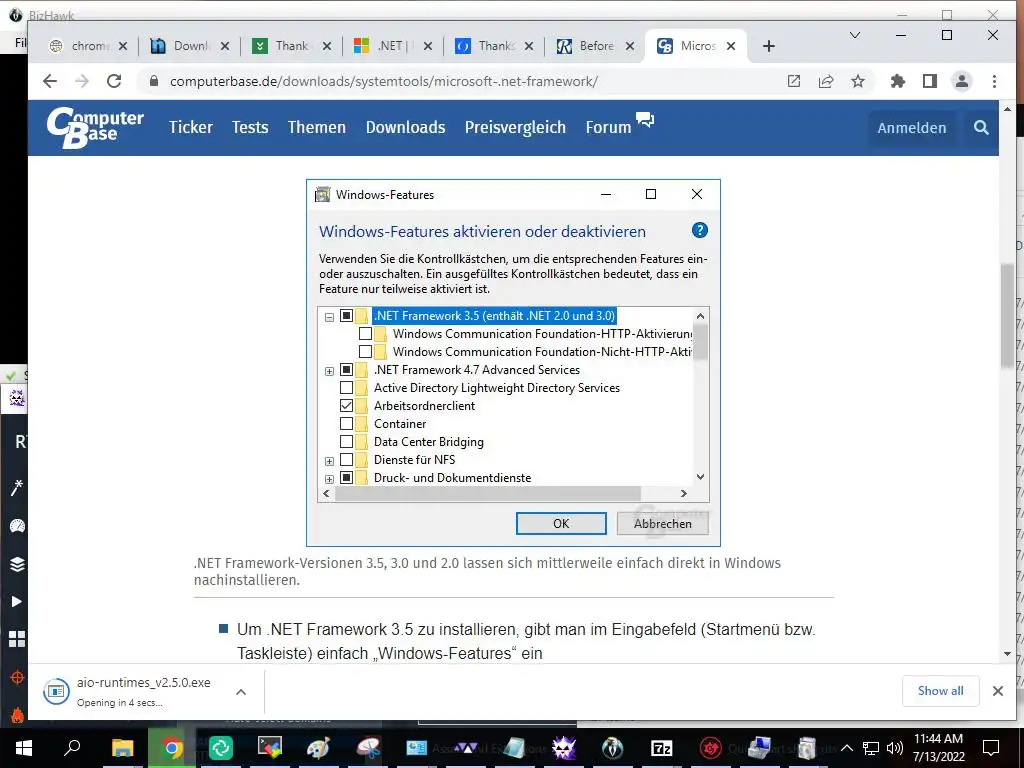
Task: Click the share page icon in address bar
Action: click(x=825, y=81)
